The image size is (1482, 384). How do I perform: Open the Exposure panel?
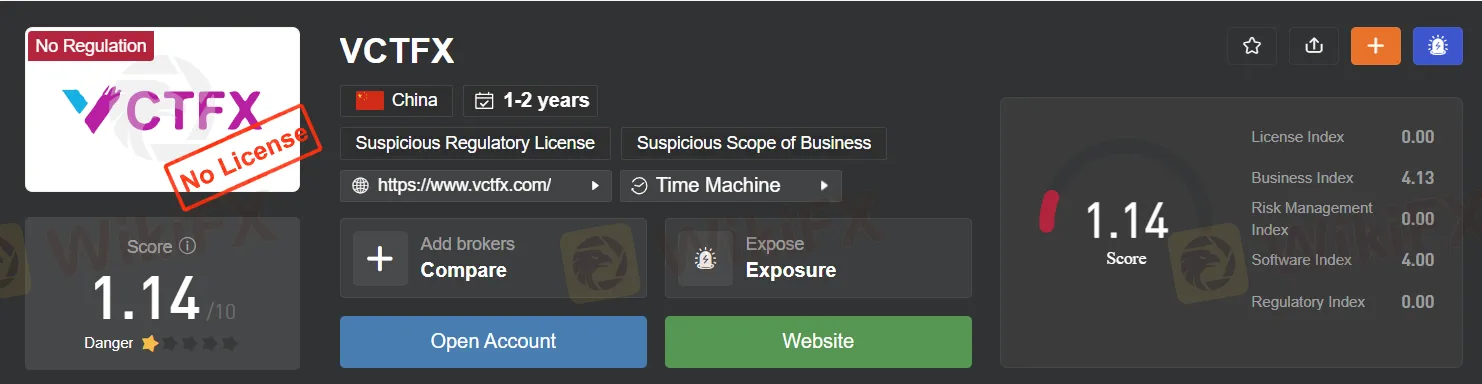(818, 258)
